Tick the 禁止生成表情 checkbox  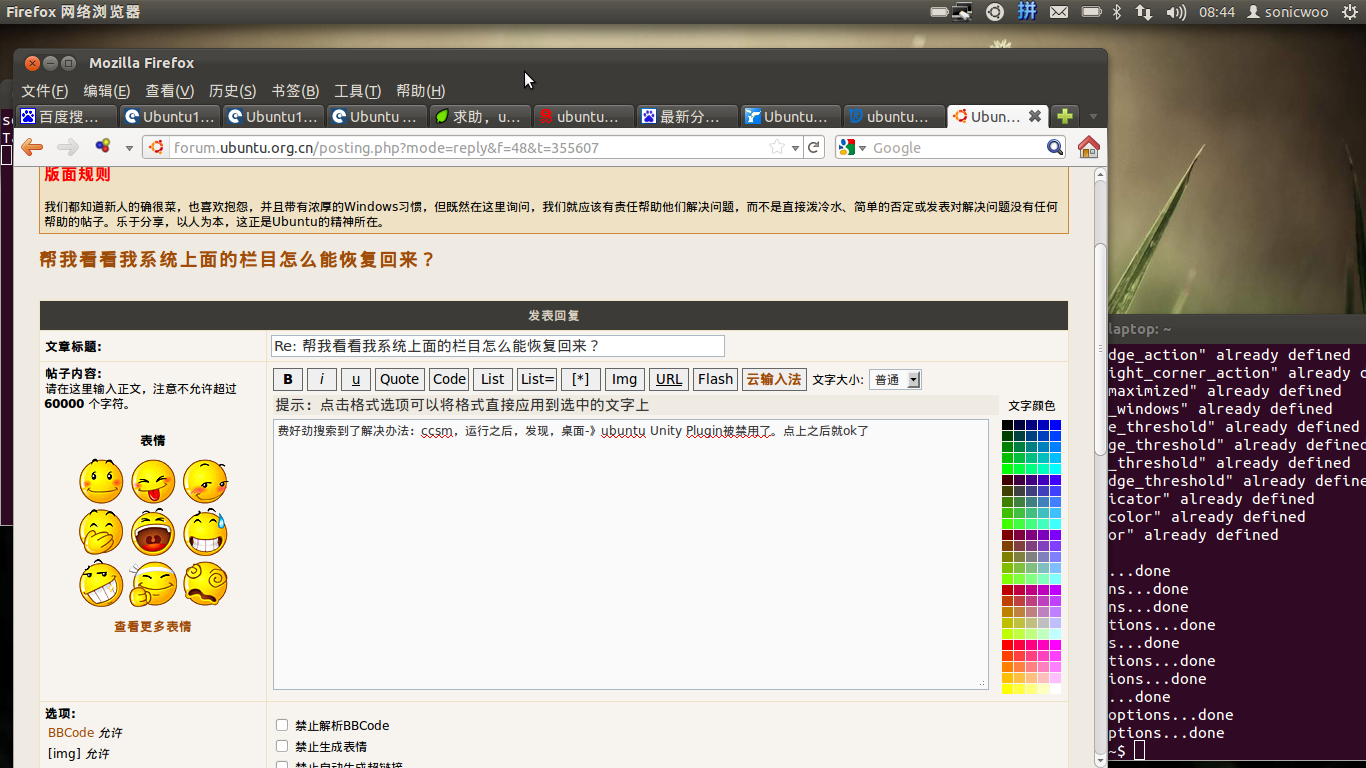(282, 746)
